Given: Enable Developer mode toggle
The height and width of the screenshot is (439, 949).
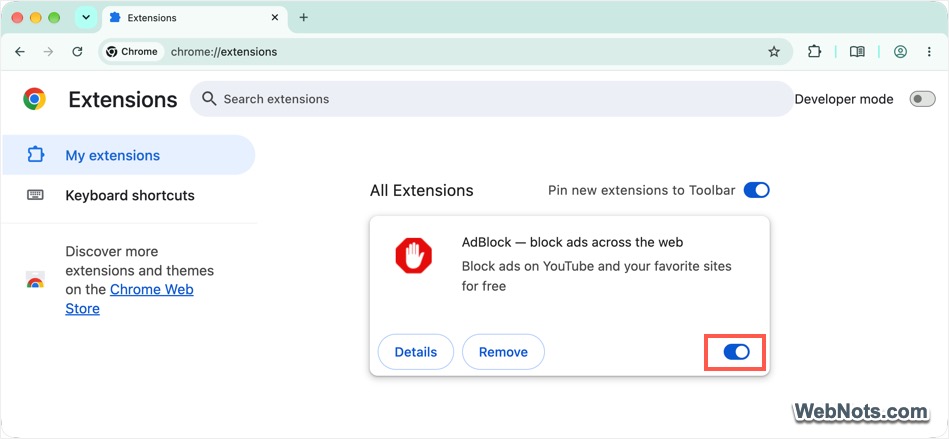Looking at the screenshot, I should point(922,99).
